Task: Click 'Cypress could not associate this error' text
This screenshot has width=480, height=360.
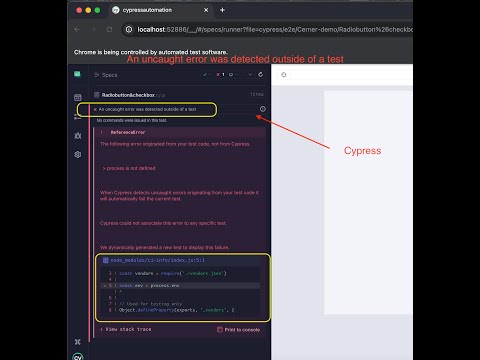Action: pos(163,223)
